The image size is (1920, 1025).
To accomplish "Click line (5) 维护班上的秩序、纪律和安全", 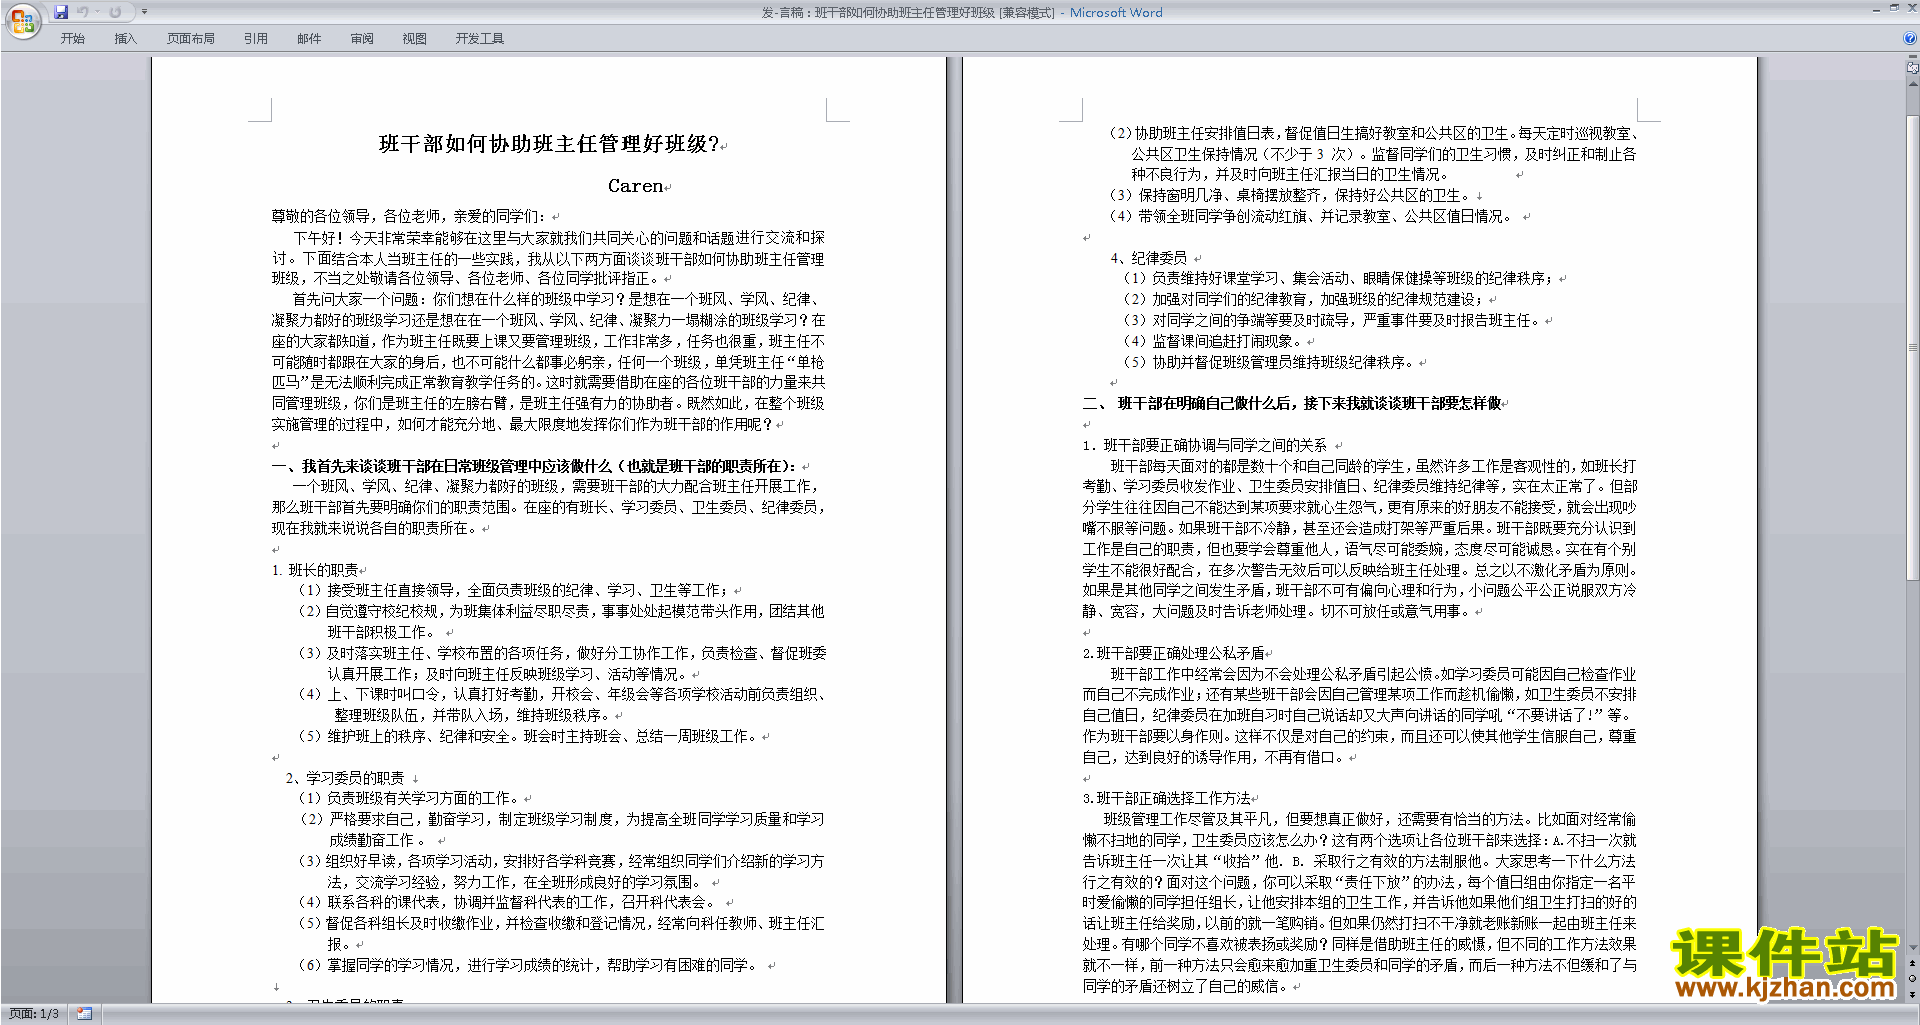I will (529, 736).
